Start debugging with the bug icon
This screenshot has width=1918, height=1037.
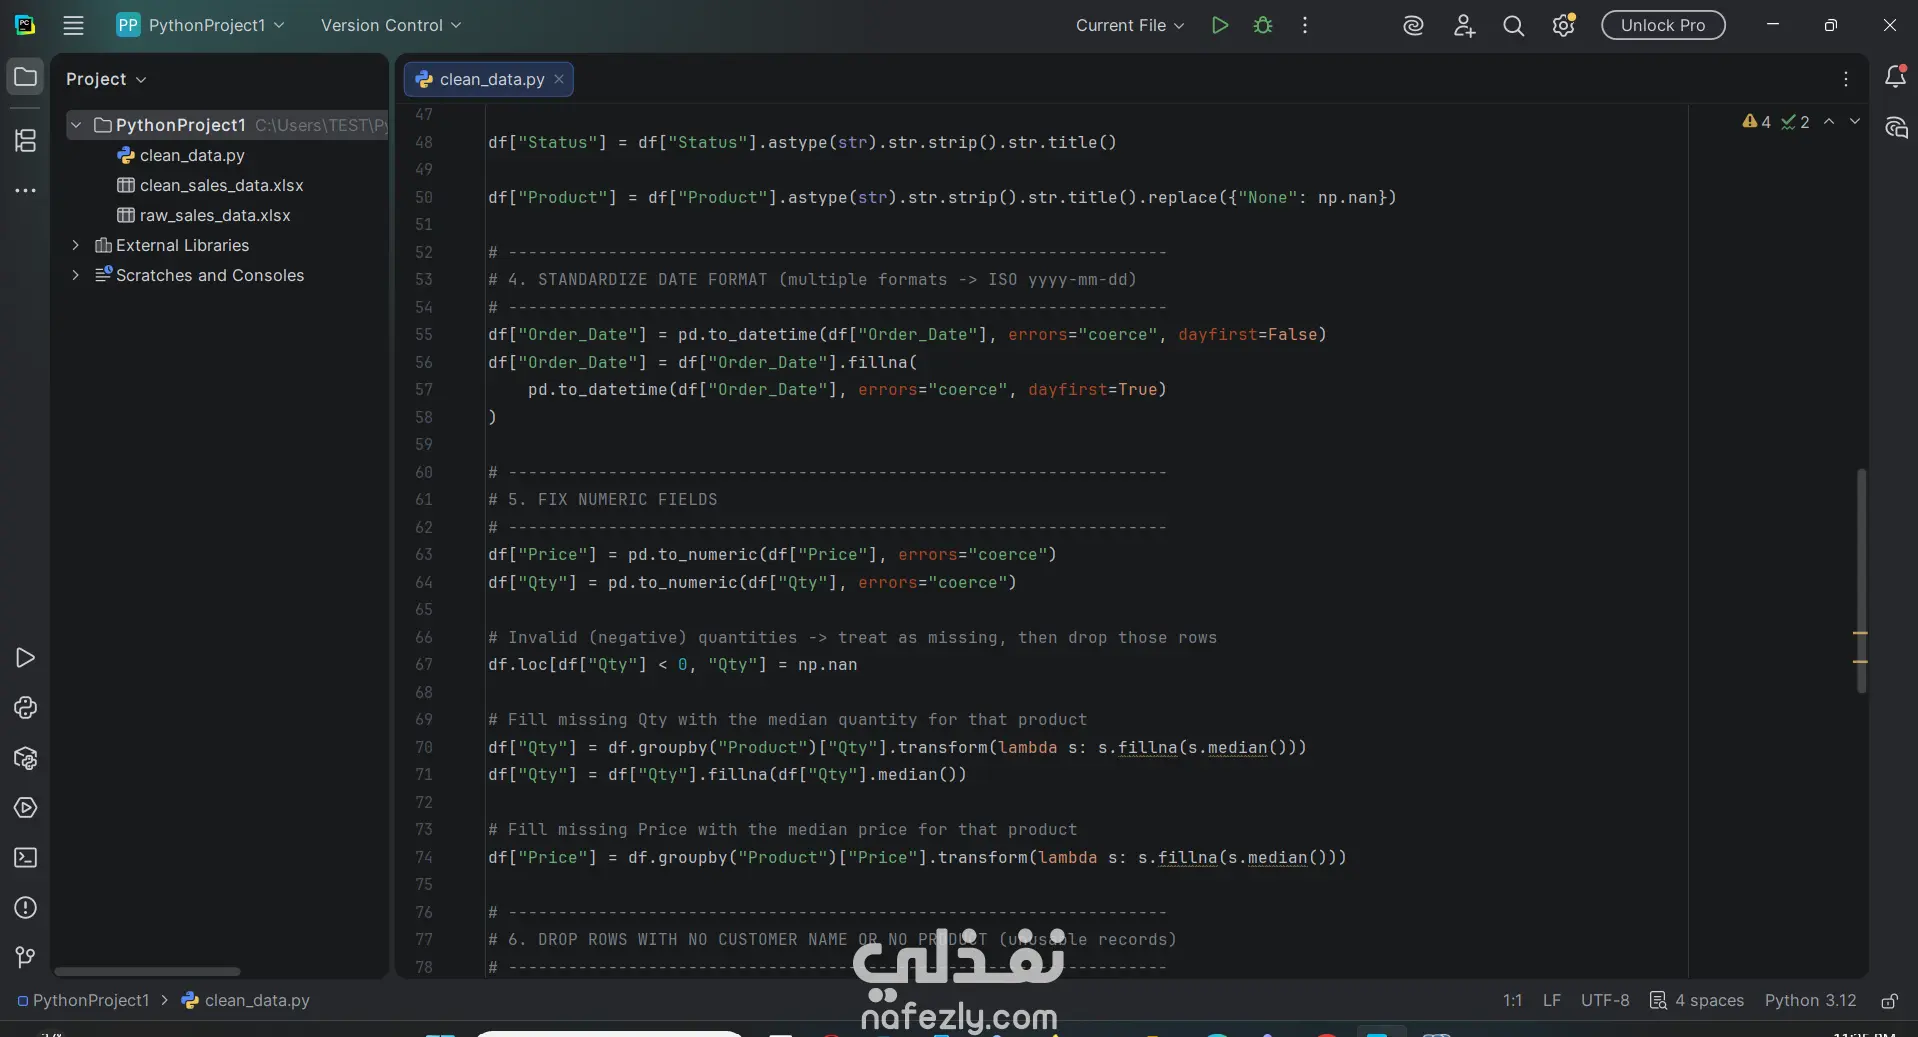1263,25
